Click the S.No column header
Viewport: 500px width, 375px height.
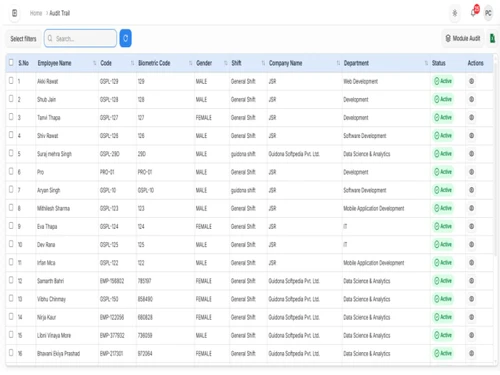tap(23, 63)
